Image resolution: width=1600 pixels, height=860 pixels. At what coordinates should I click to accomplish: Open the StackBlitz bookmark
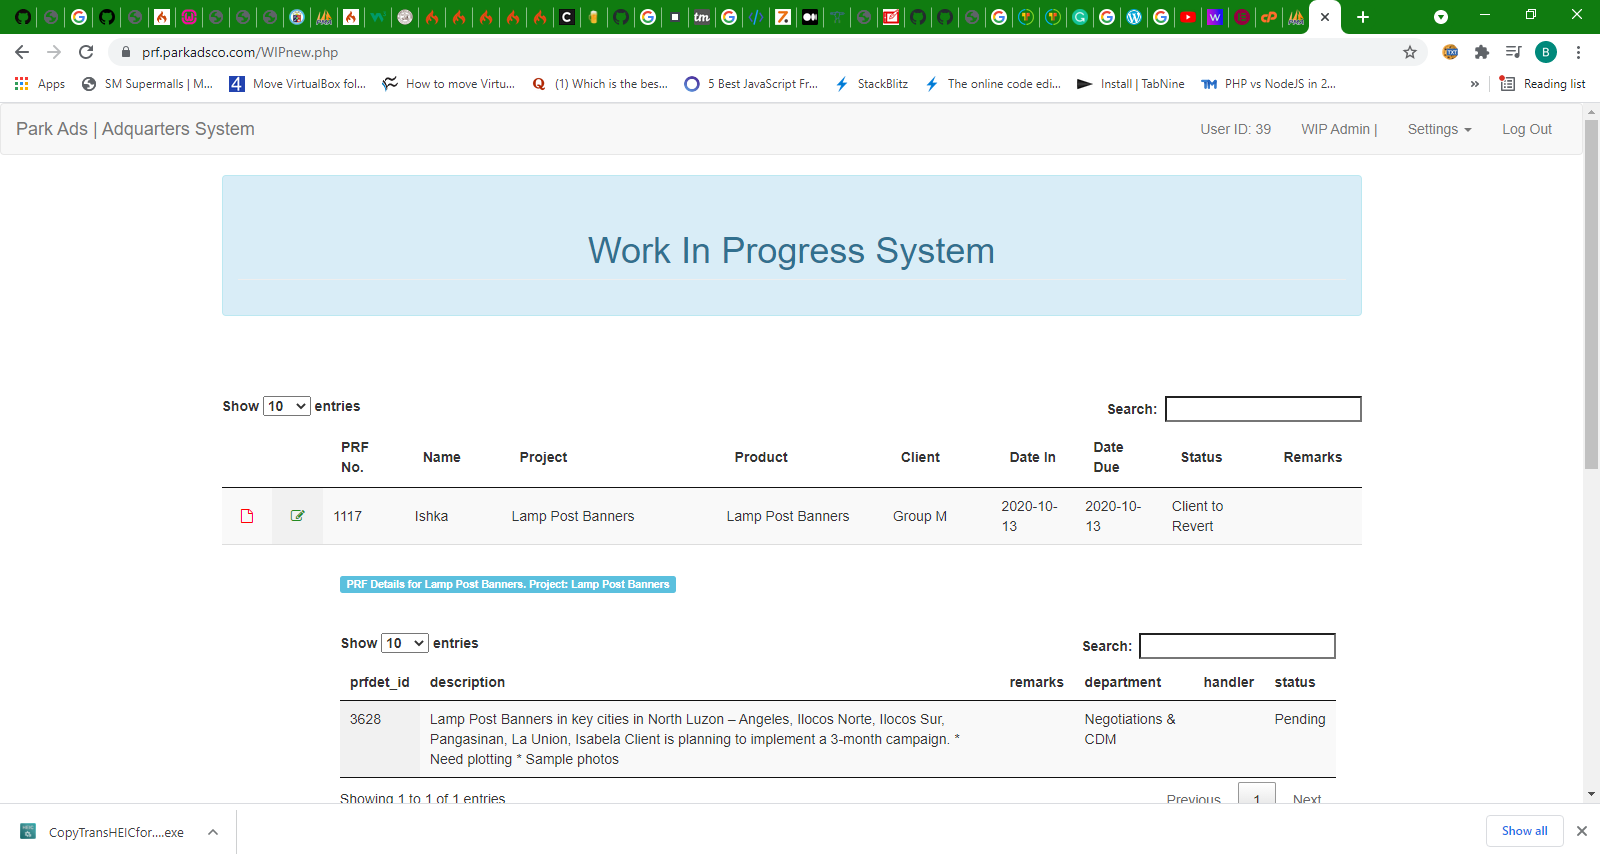[872, 84]
